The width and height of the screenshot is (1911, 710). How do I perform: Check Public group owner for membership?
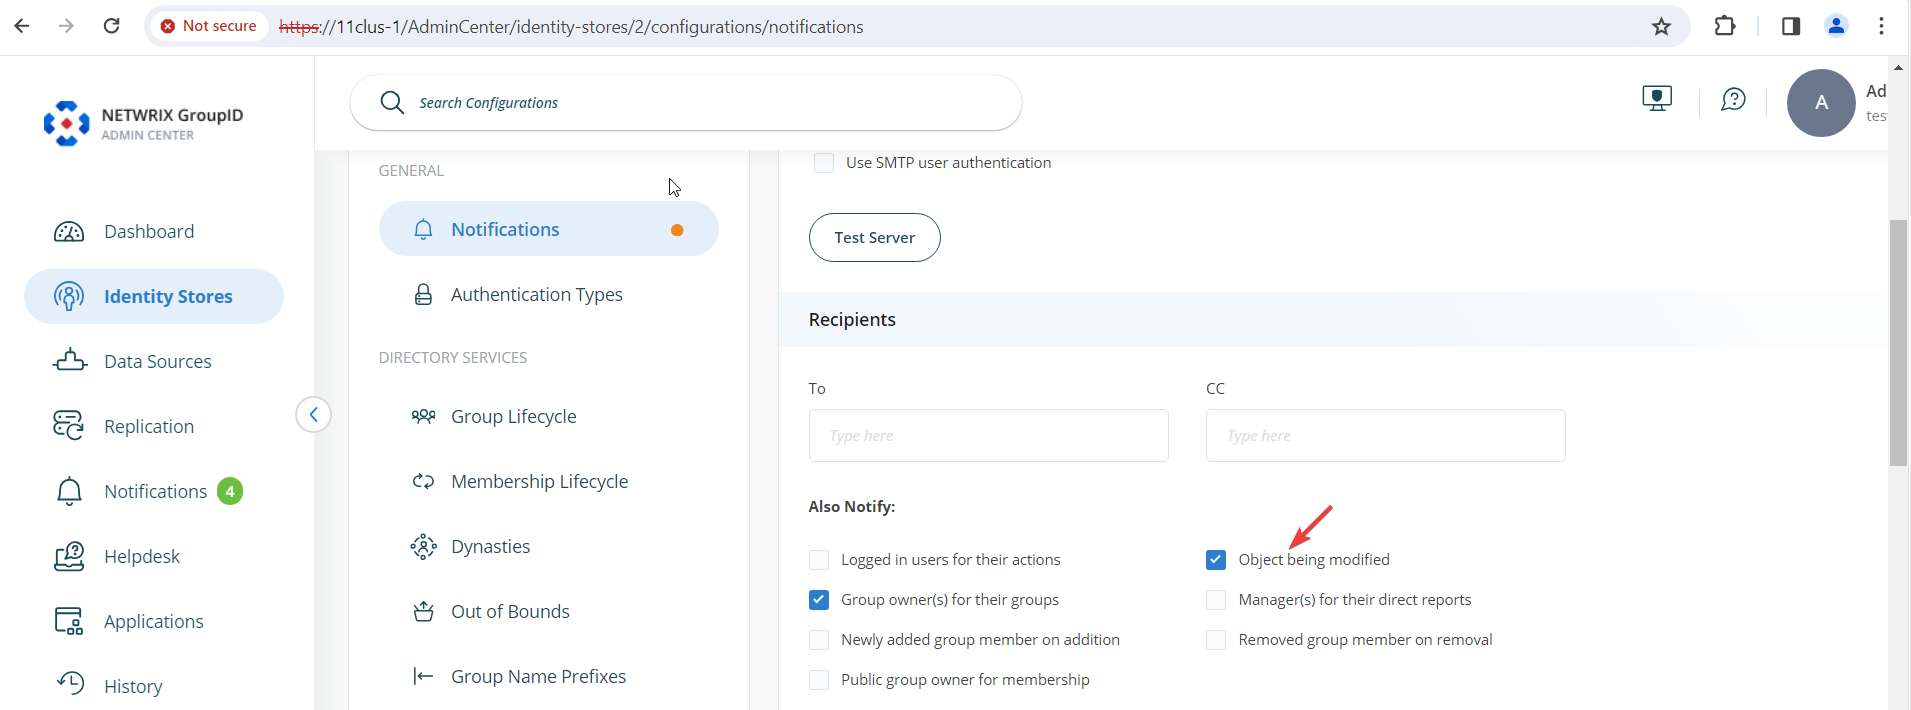(819, 680)
